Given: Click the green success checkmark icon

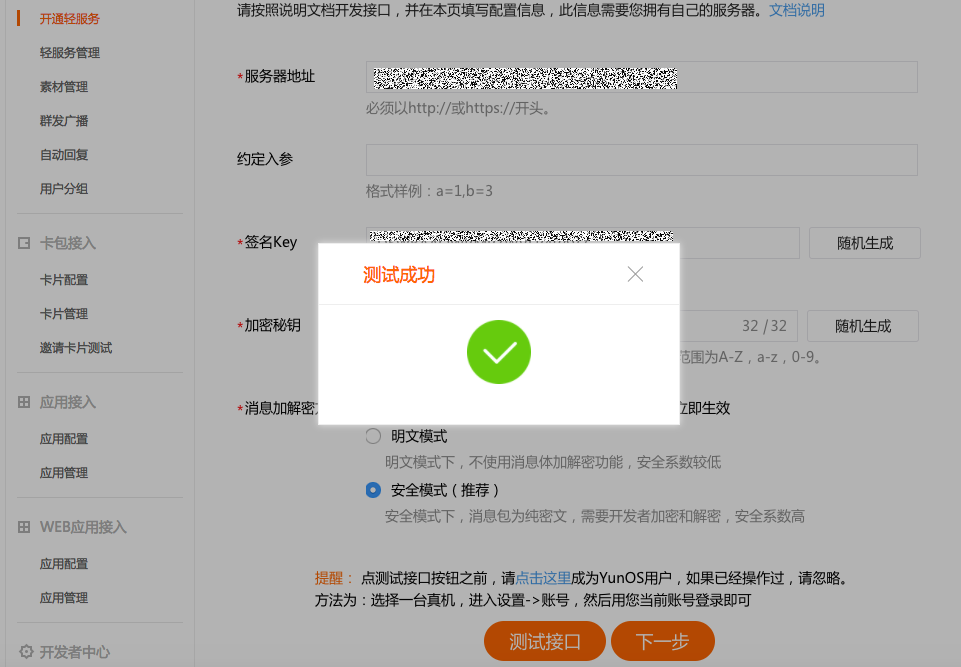Looking at the screenshot, I should click(x=499, y=352).
